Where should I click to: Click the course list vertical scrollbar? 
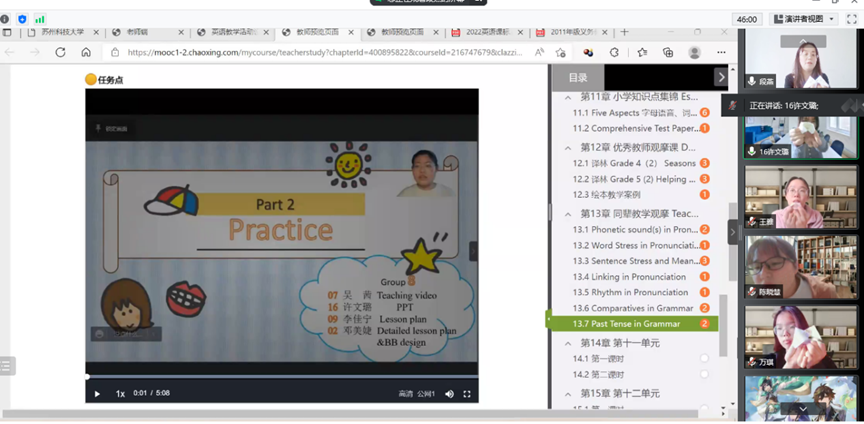pos(723,325)
